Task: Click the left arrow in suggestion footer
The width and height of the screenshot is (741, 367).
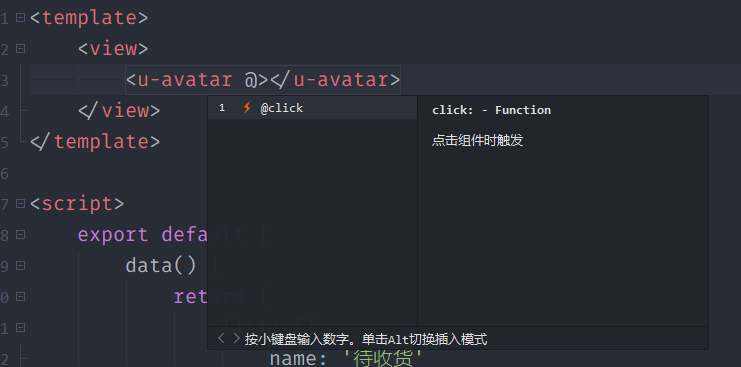Action: point(221,338)
